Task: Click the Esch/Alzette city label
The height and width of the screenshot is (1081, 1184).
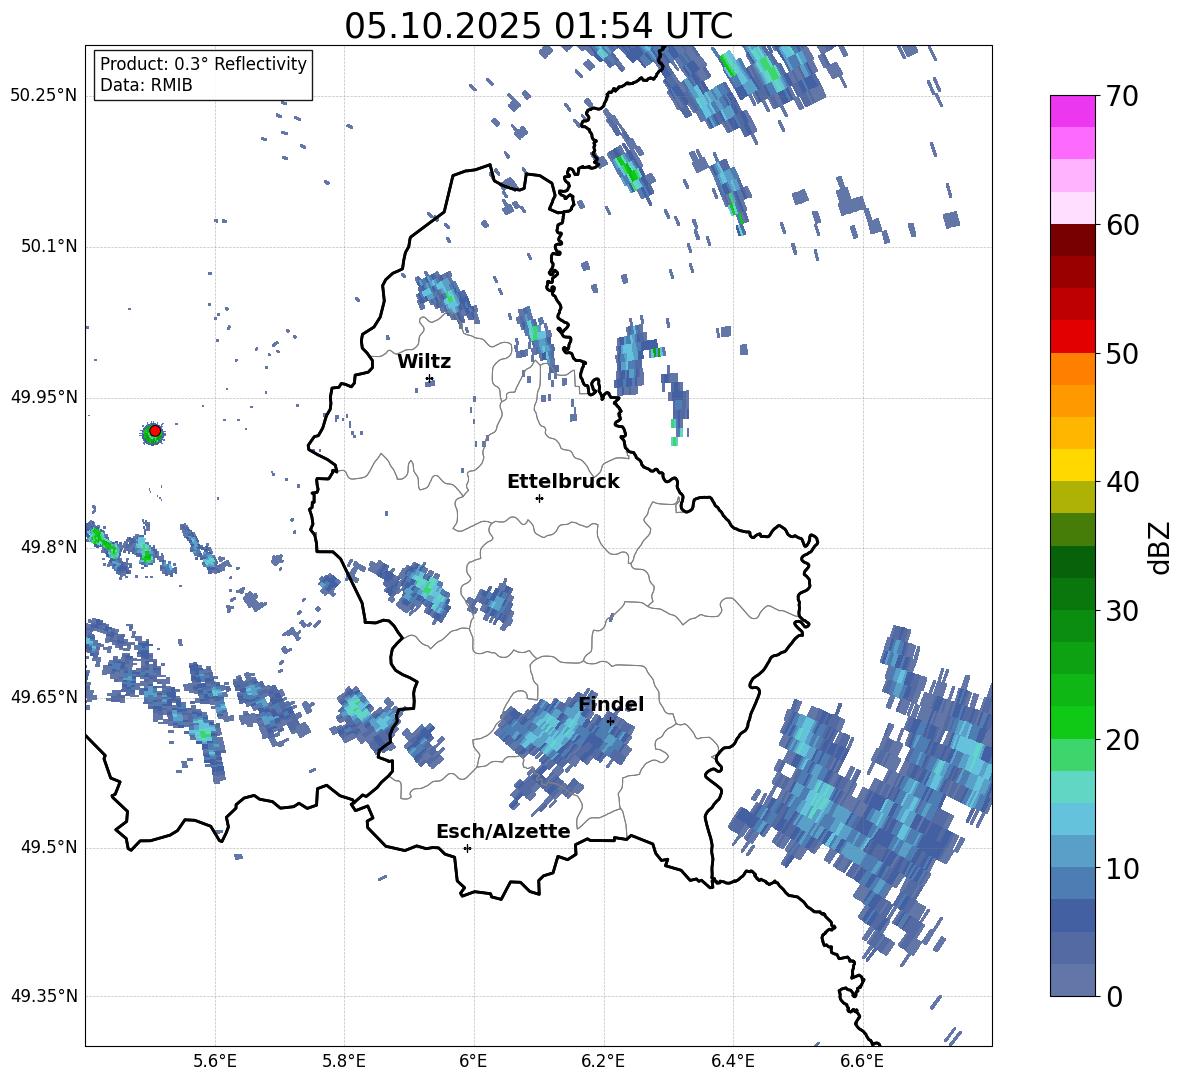Action: 503,831
